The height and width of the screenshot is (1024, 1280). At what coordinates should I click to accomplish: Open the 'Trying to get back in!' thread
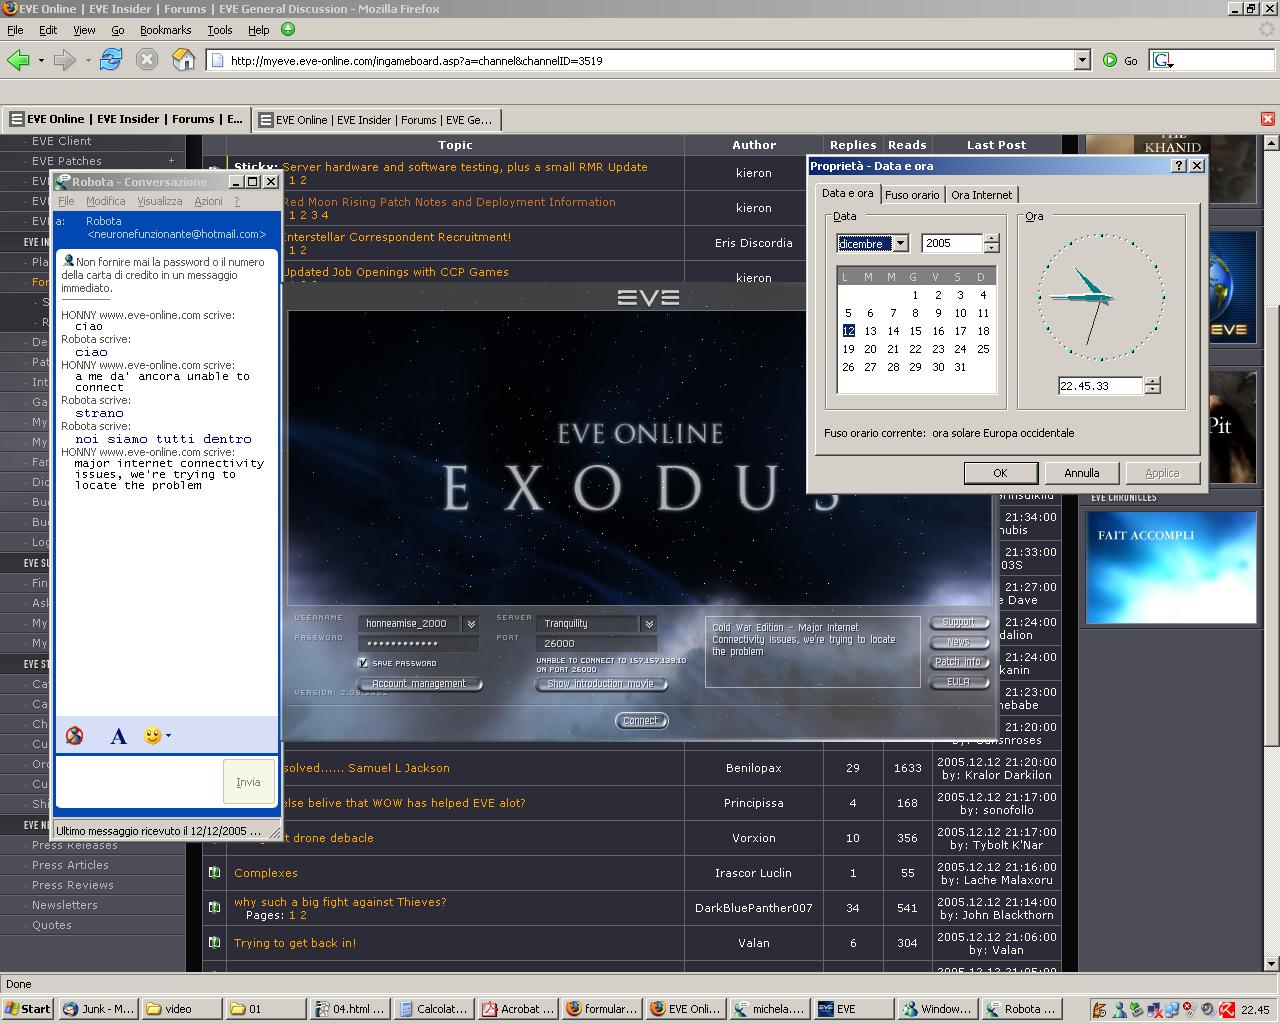[x=295, y=943]
